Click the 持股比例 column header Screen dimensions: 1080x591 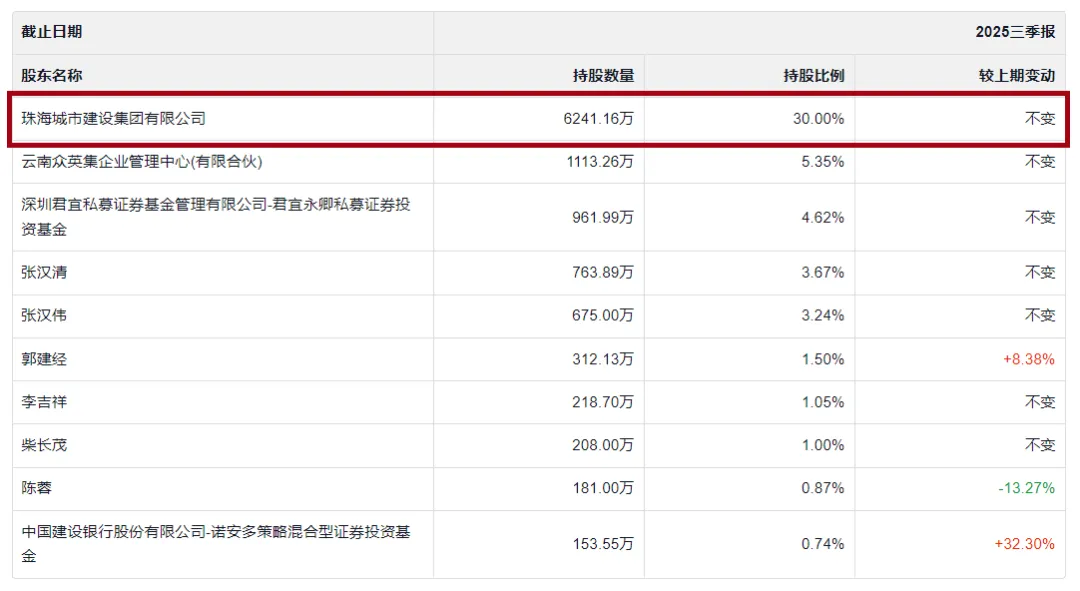click(813, 75)
